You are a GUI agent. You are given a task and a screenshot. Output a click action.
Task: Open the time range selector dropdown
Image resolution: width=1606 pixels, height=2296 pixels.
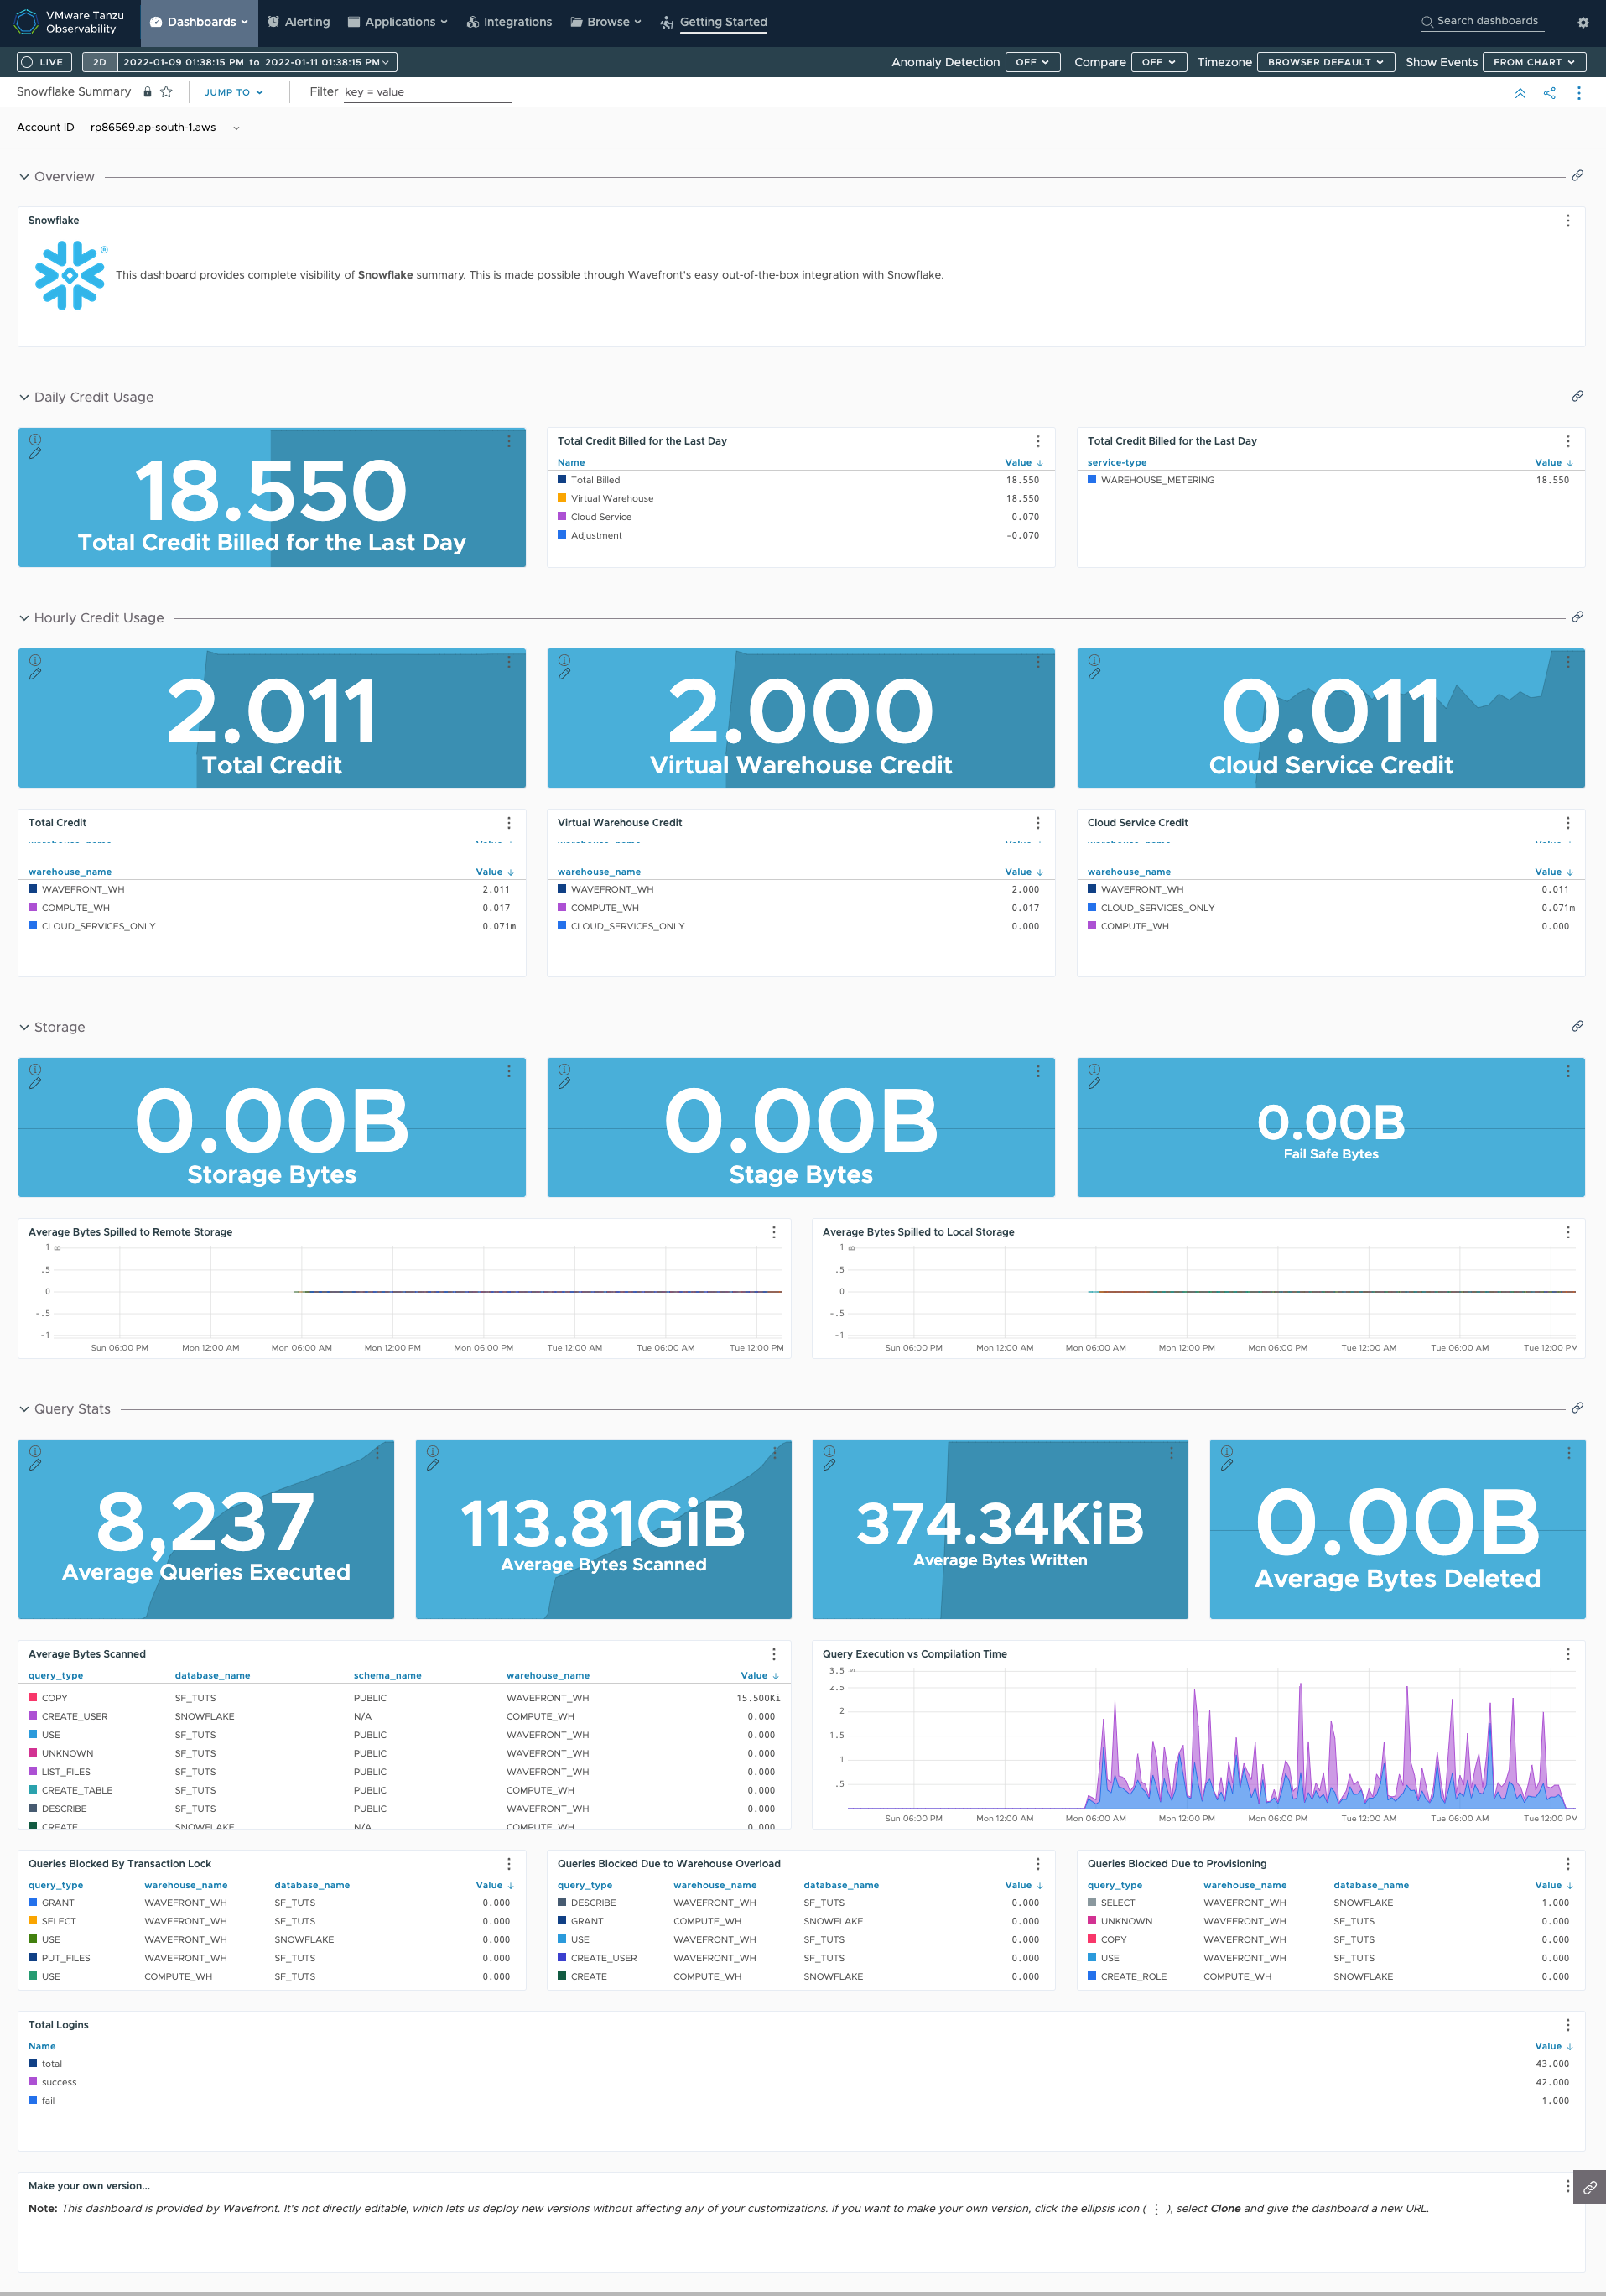257,62
